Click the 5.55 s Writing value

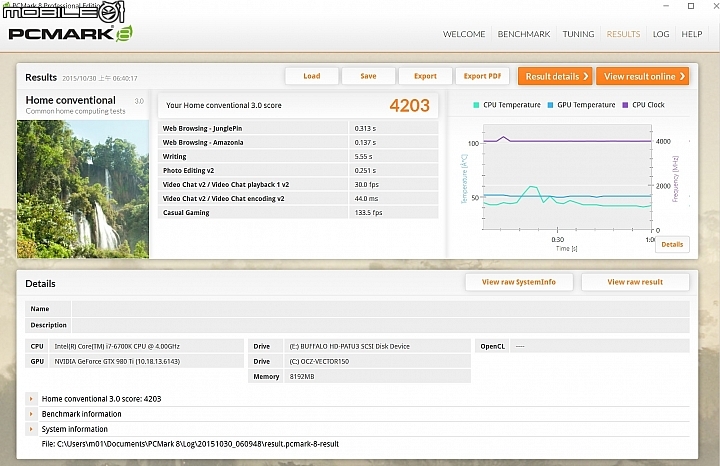pyautogui.click(x=363, y=157)
